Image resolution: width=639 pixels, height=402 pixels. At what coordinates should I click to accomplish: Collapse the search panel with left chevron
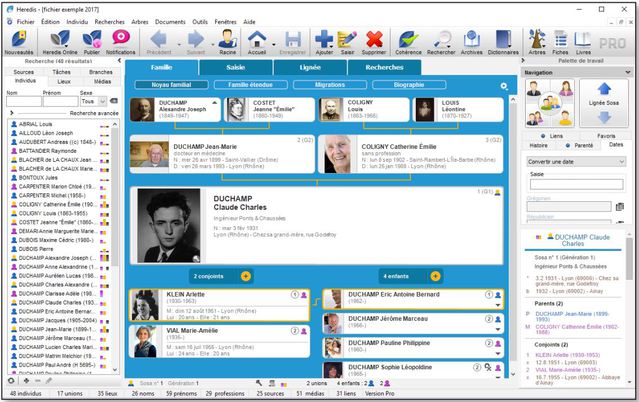[119, 61]
